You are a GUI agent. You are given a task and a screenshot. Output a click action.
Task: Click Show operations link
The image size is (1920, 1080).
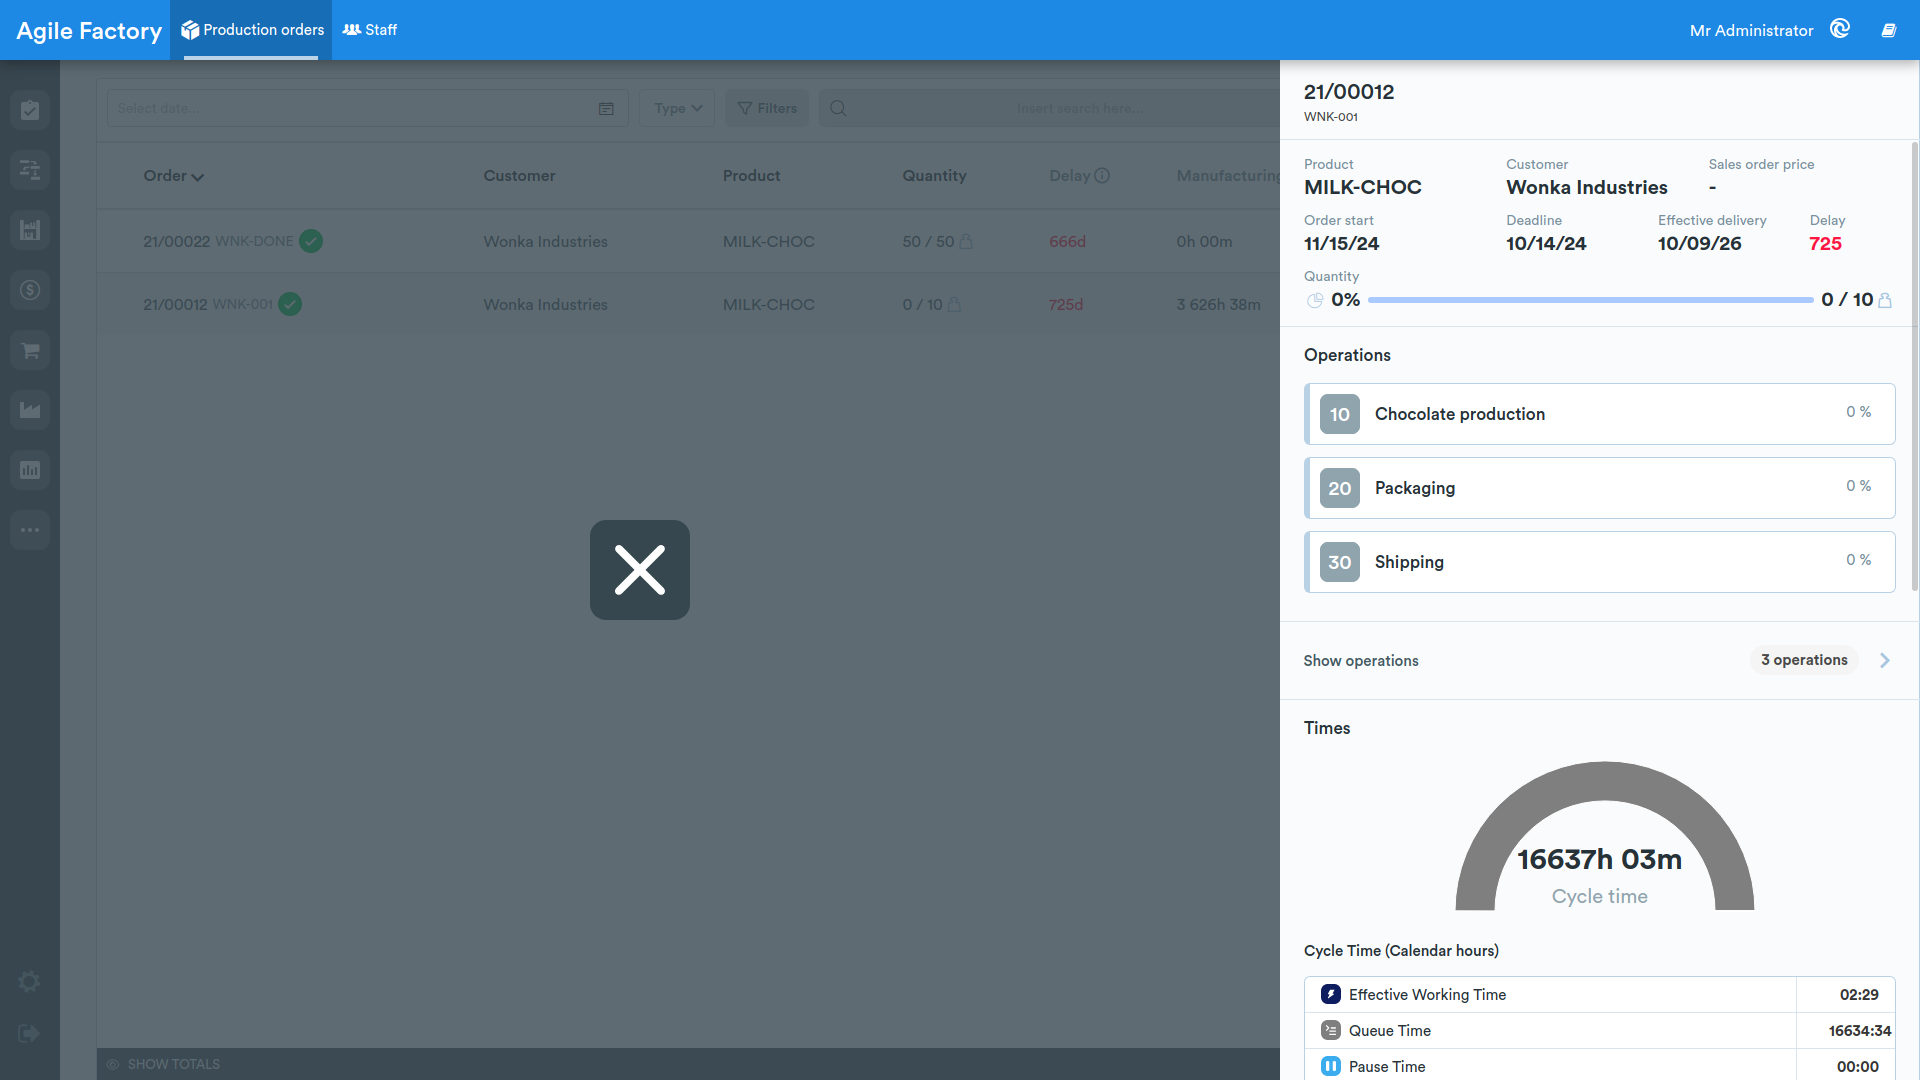1361,661
